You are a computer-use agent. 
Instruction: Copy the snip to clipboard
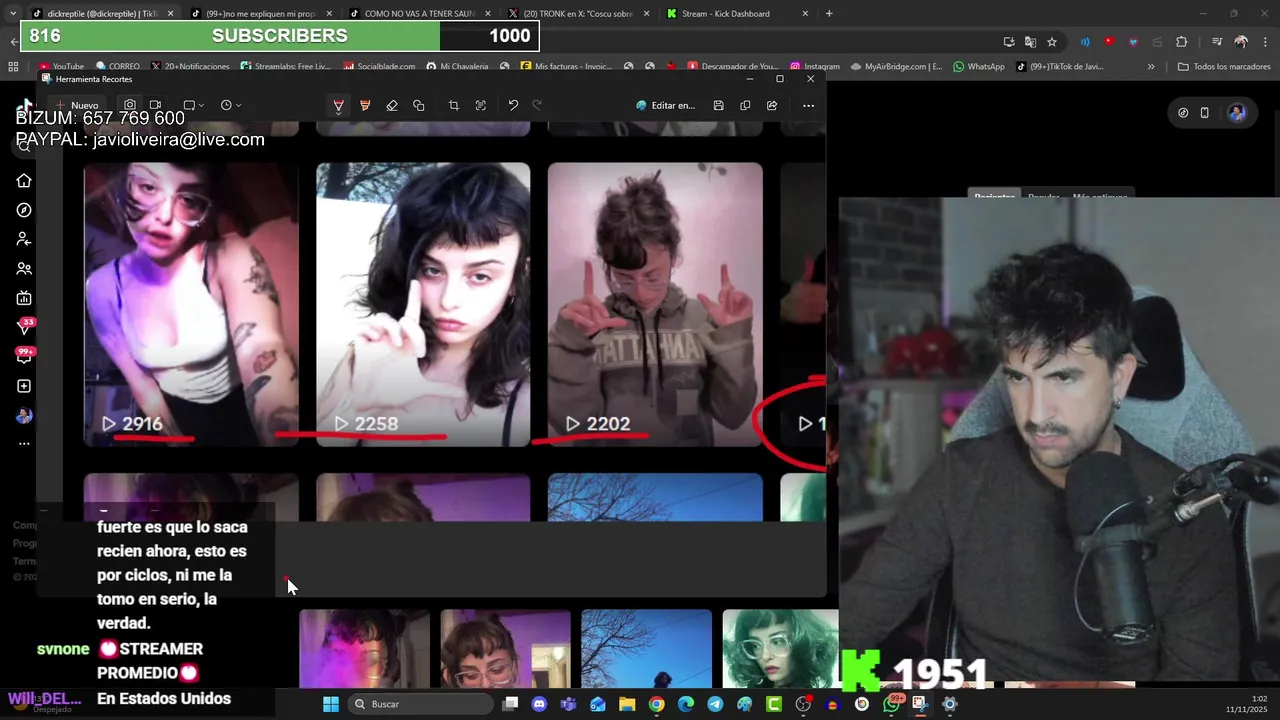click(x=745, y=105)
